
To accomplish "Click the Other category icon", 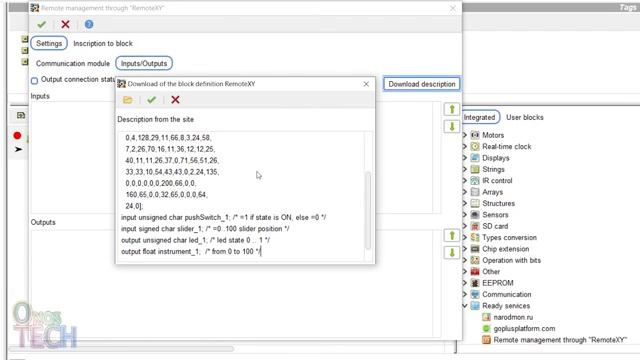I will [x=475, y=271].
